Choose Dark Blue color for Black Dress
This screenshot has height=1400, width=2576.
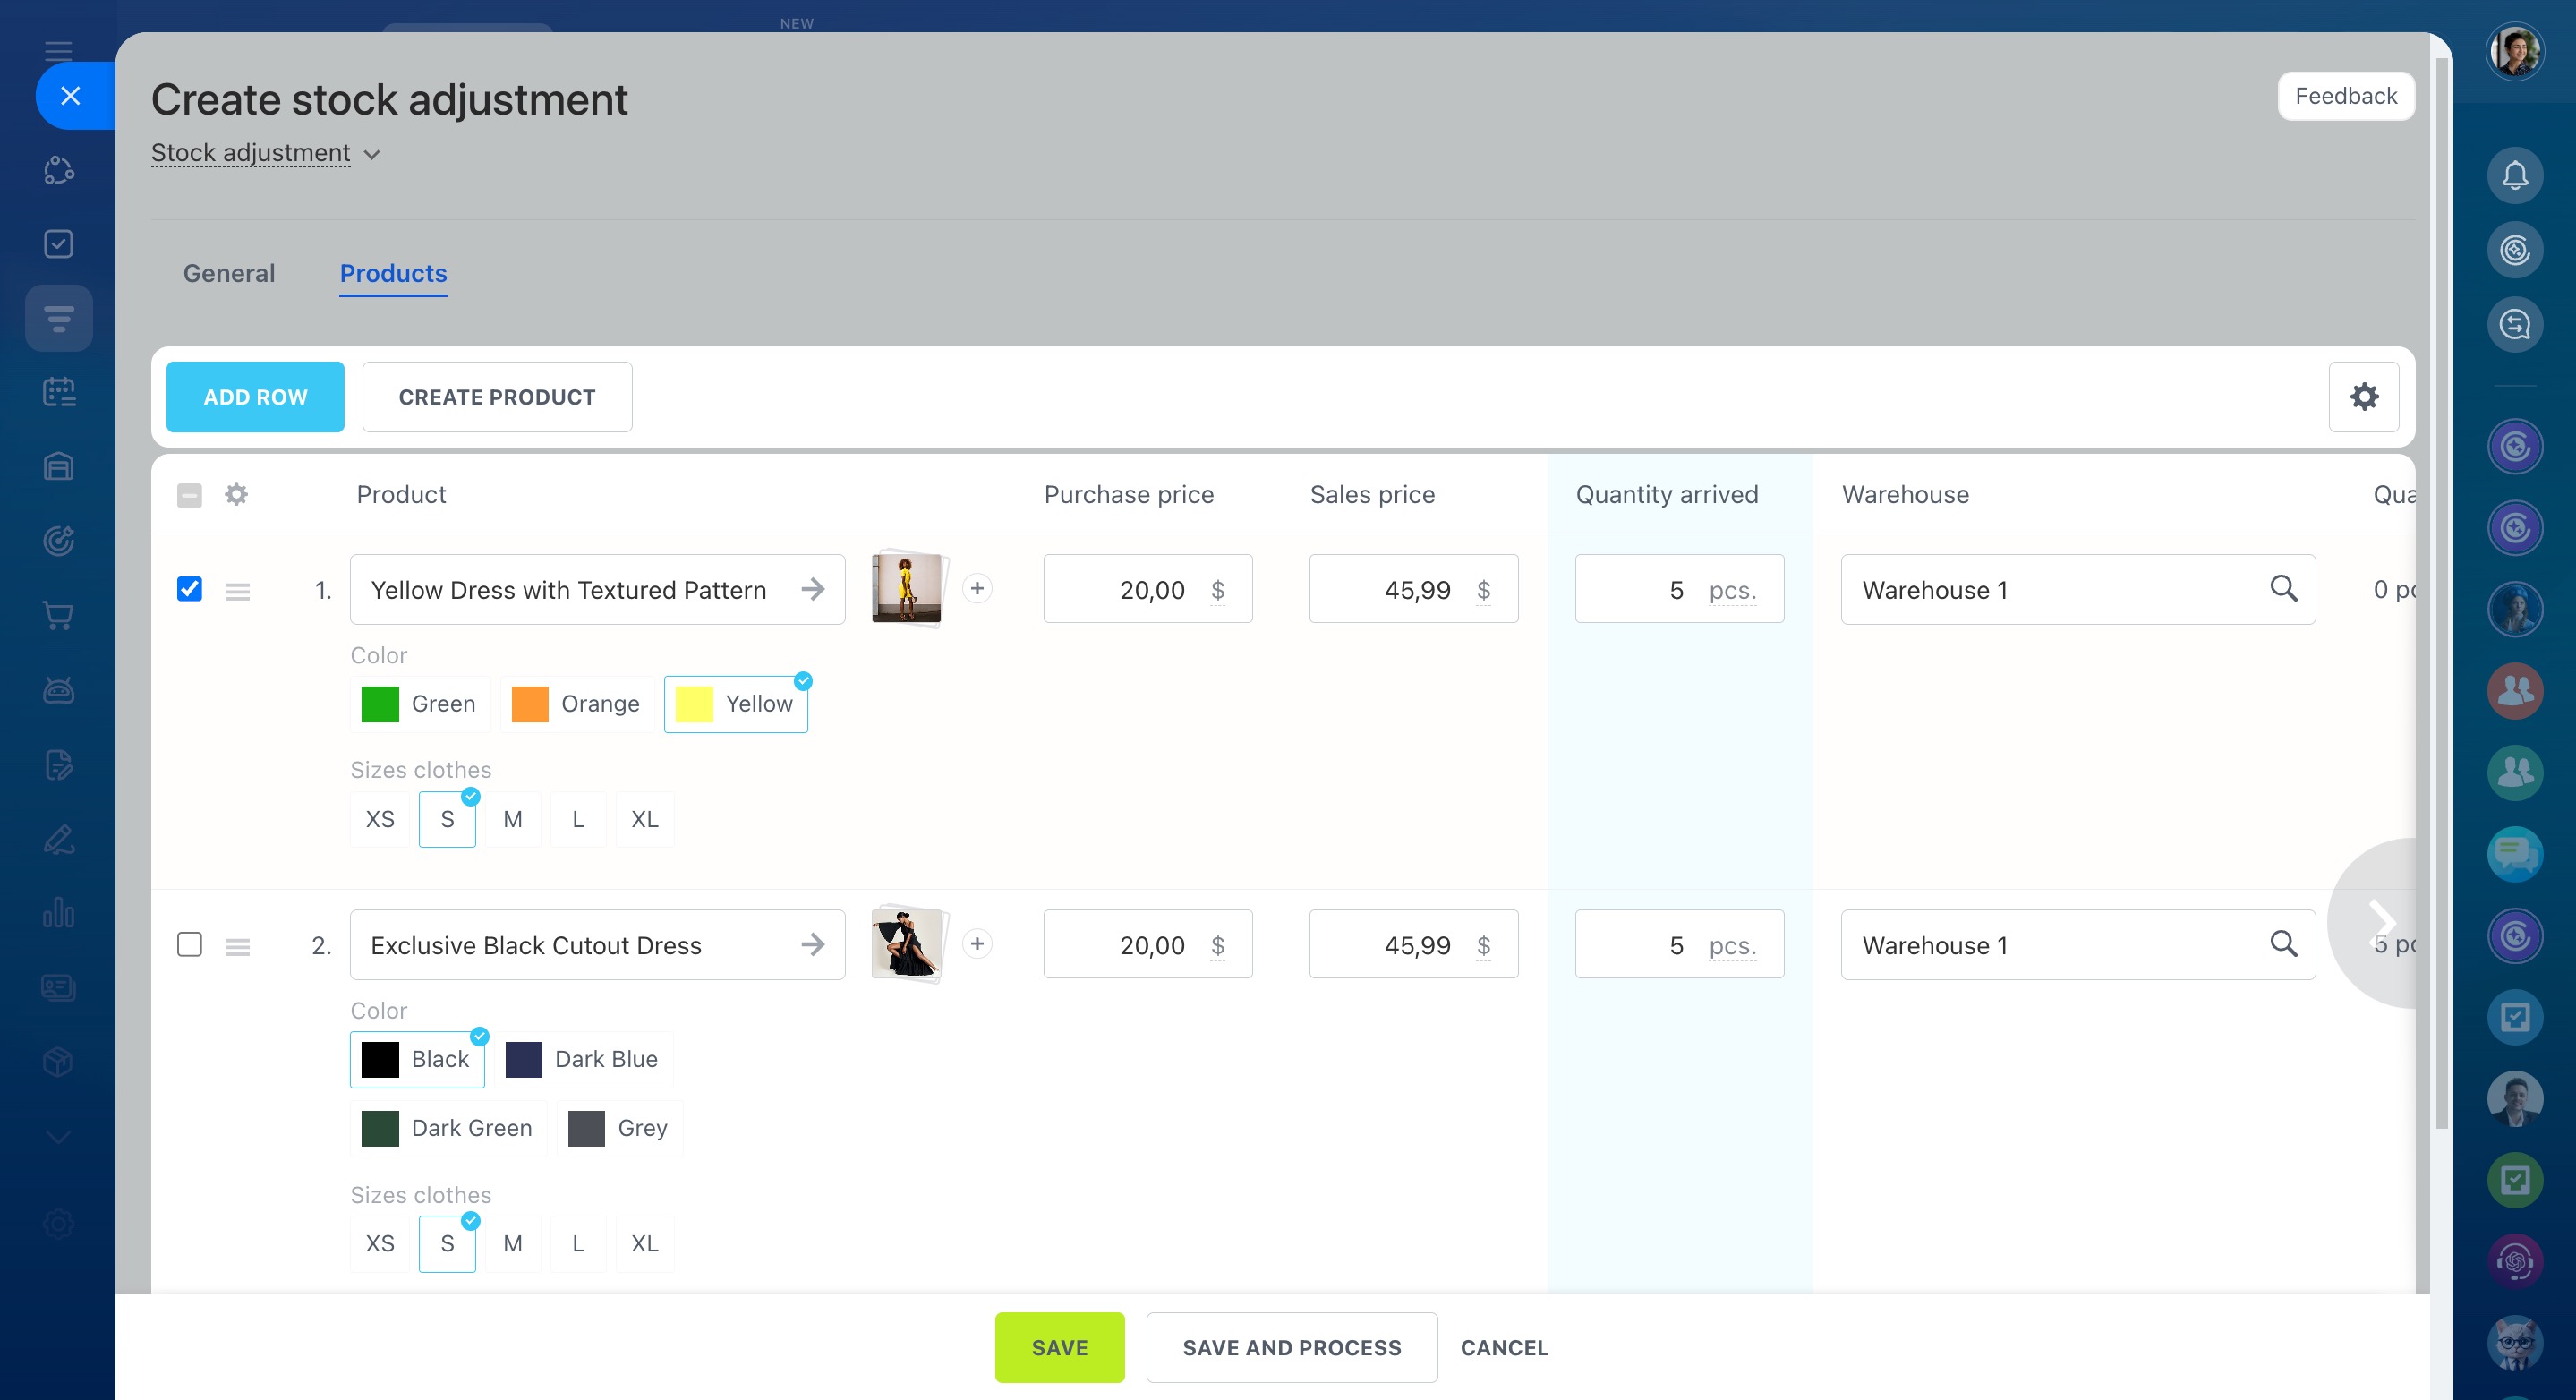coord(583,1058)
